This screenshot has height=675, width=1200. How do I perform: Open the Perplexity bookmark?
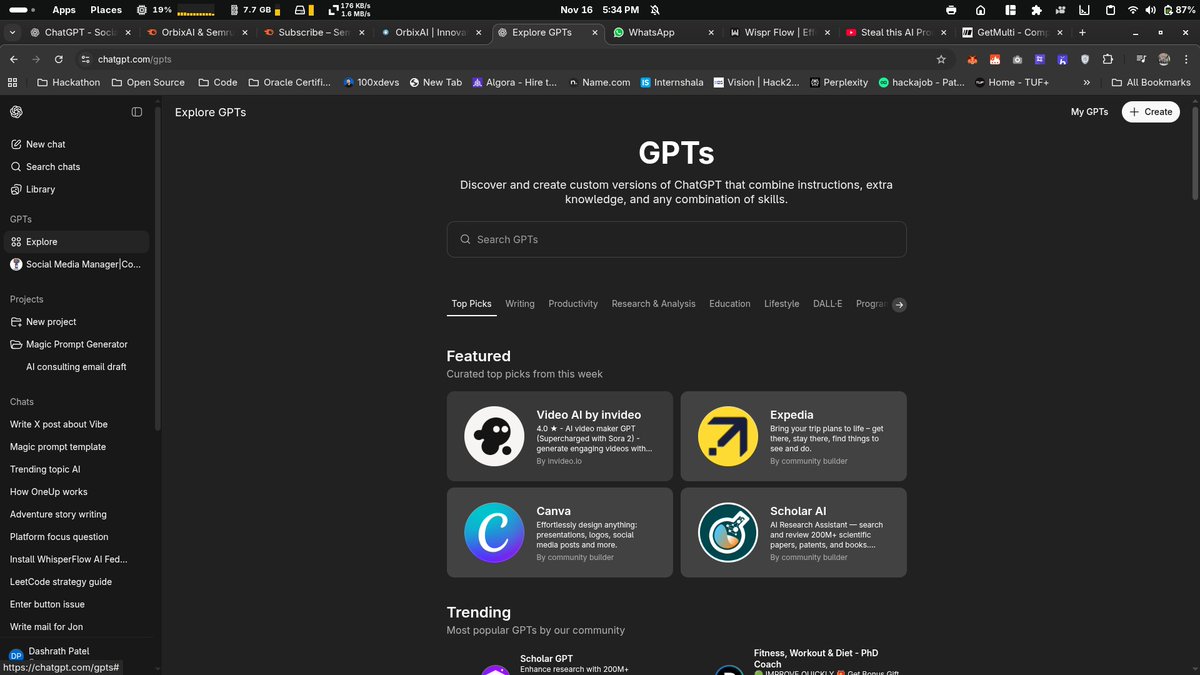pyautogui.click(x=838, y=82)
